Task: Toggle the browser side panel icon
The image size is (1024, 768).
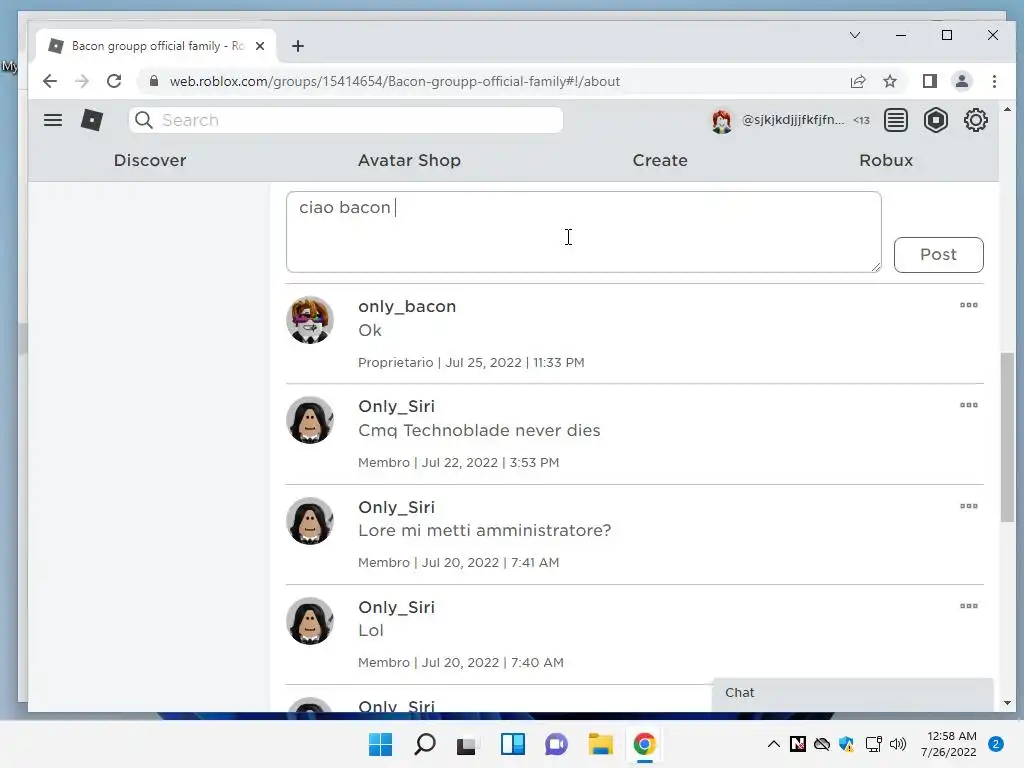Action: (929, 81)
